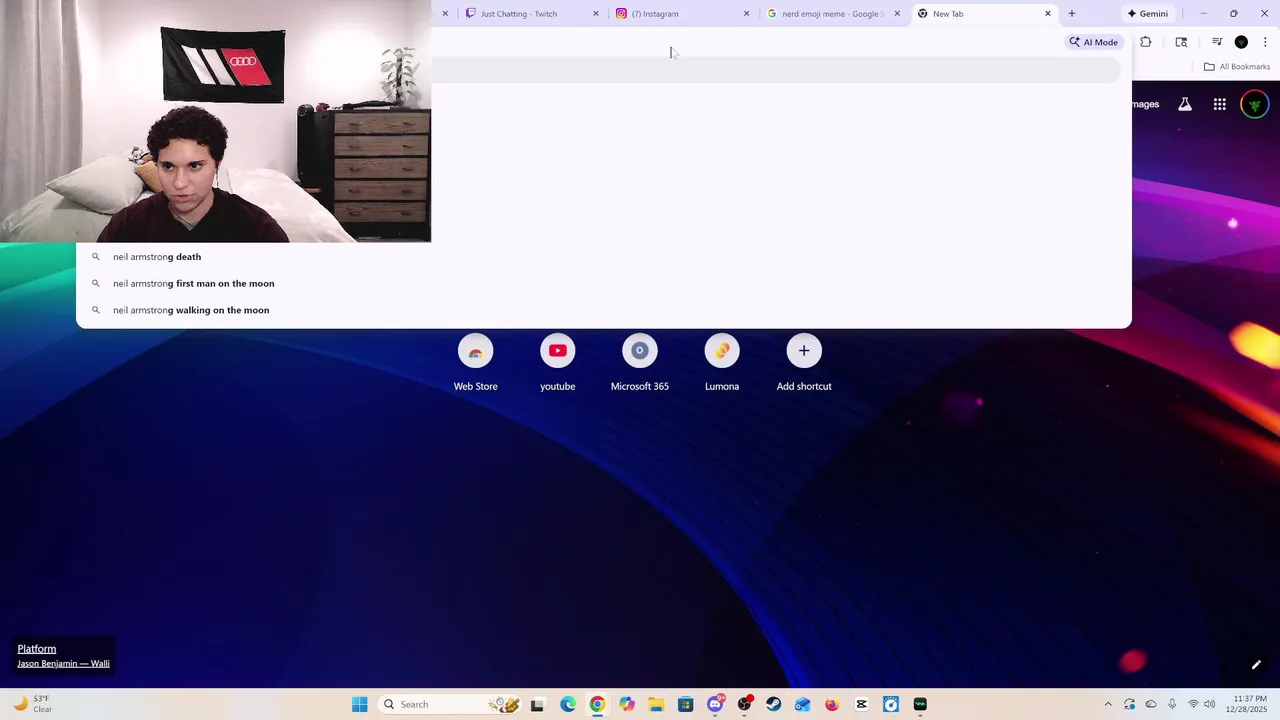The width and height of the screenshot is (1280, 720).
Task: Show hidden system tray icons
Action: click(1108, 705)
